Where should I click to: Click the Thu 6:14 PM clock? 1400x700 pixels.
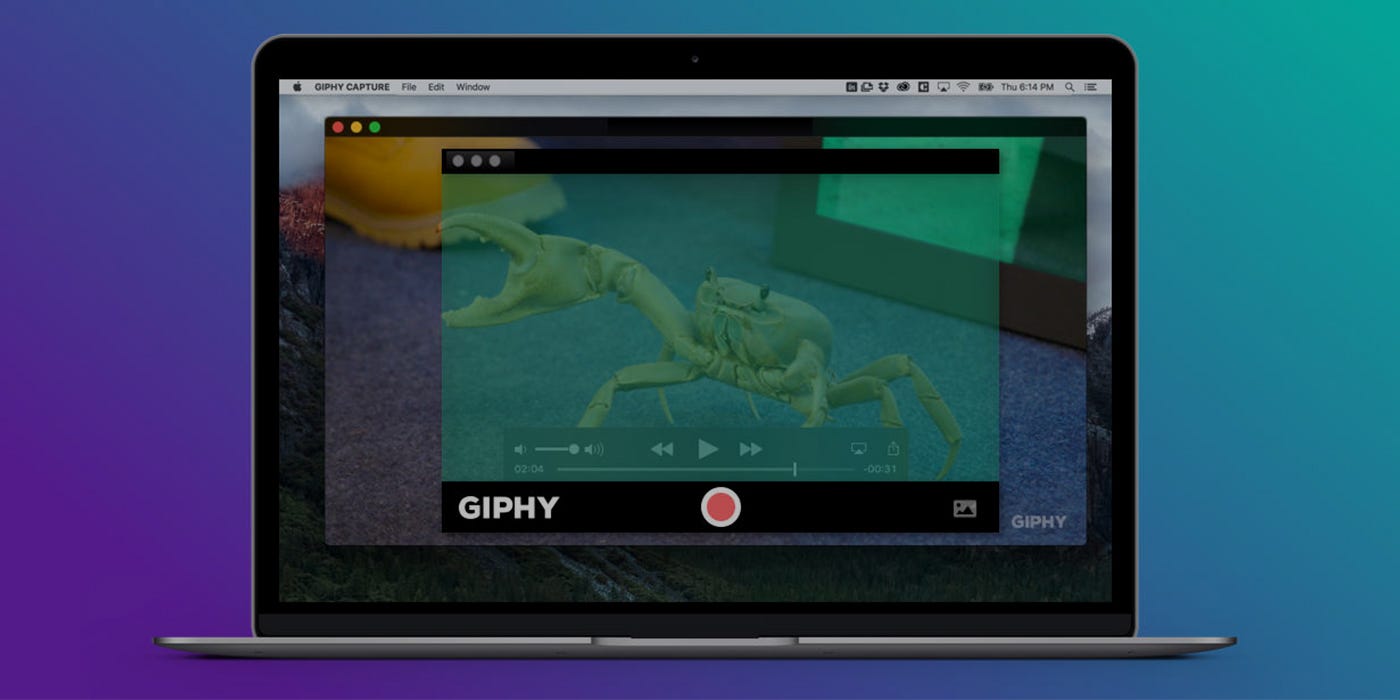pos(1028,87)
